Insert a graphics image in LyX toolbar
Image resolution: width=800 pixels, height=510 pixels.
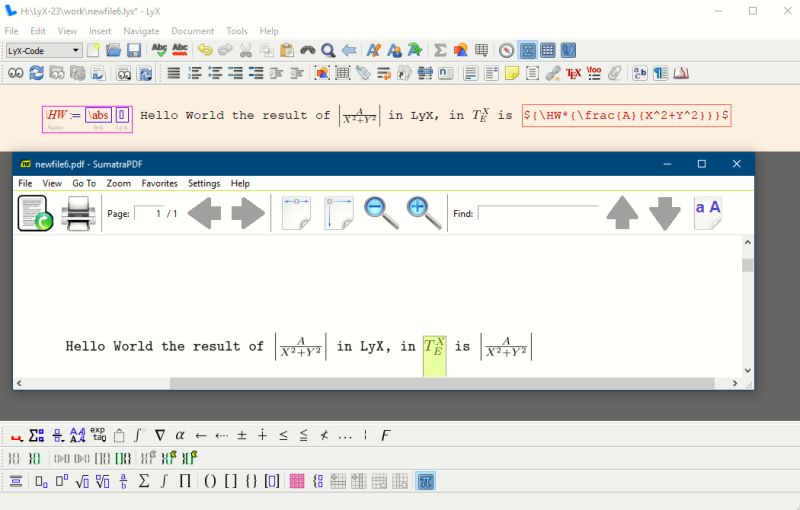(461, 50)
